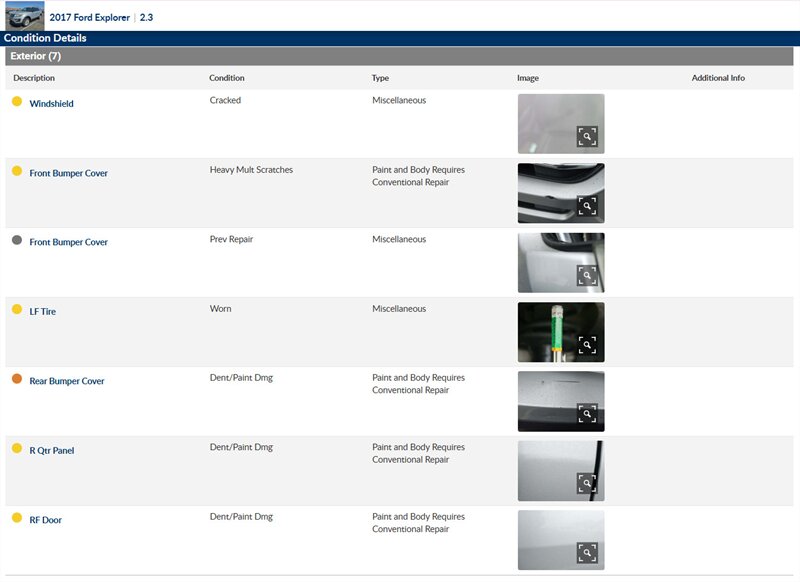Open Front Bumper Cover link with prev repair

coord(68,242)
